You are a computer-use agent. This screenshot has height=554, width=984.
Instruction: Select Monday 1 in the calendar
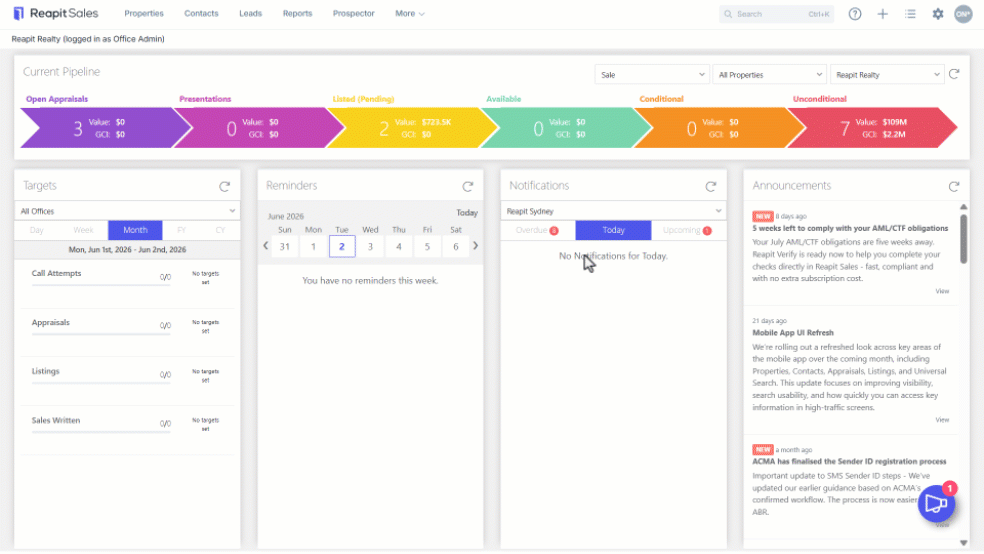313,247
